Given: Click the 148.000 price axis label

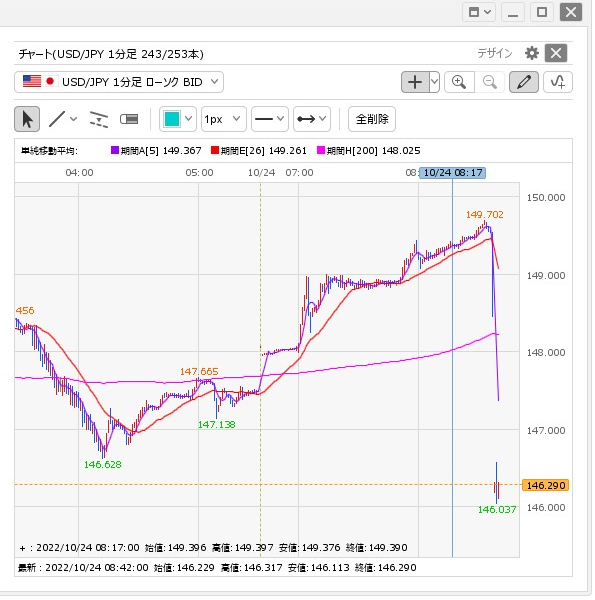Looking at the screenshot, I should click(546, 353).
